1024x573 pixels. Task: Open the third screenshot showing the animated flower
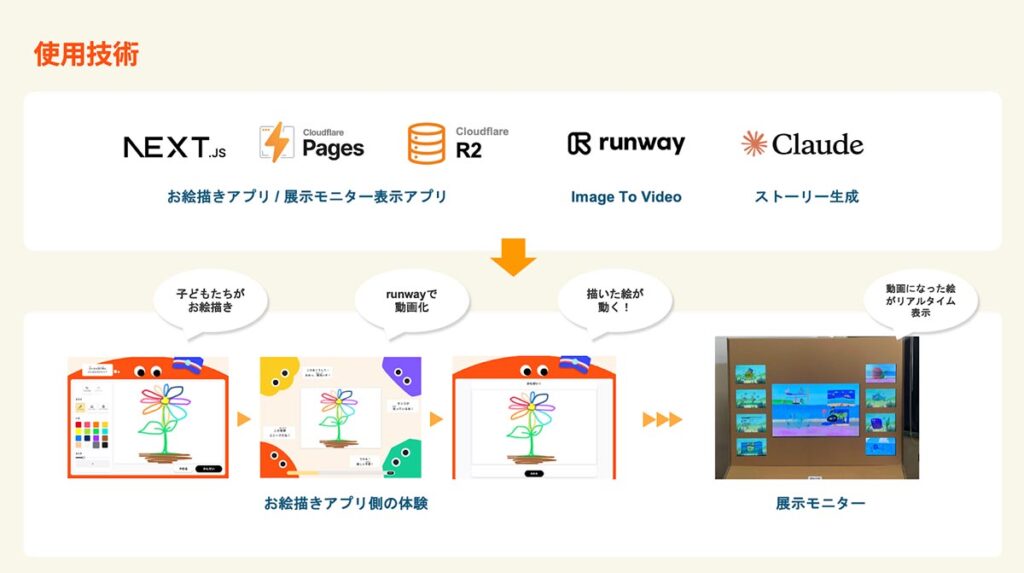click(x=534, y=417)
